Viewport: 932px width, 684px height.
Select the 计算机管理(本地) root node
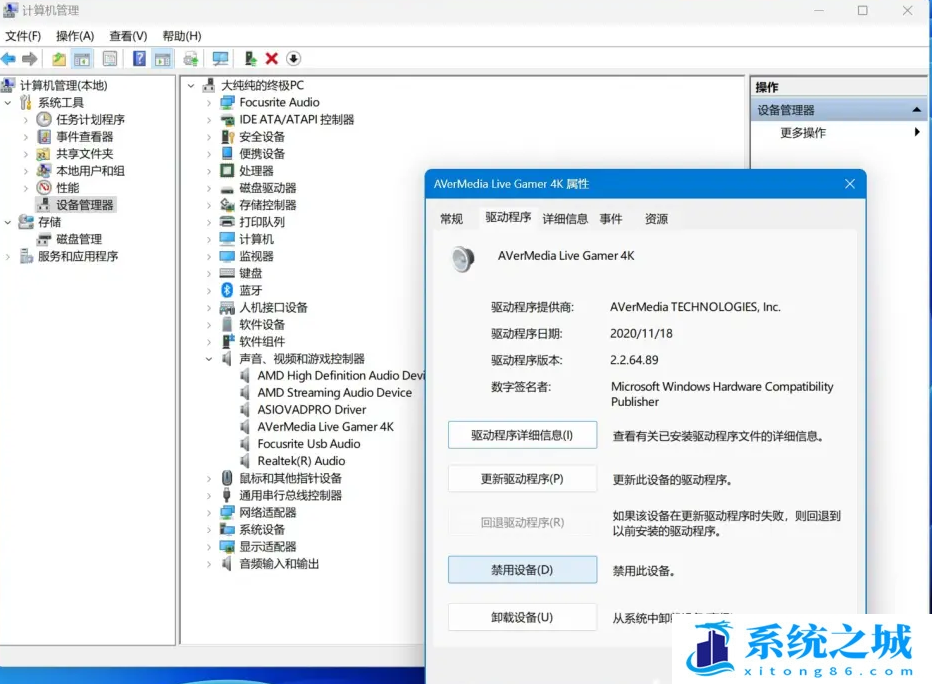tap(64, 86)
